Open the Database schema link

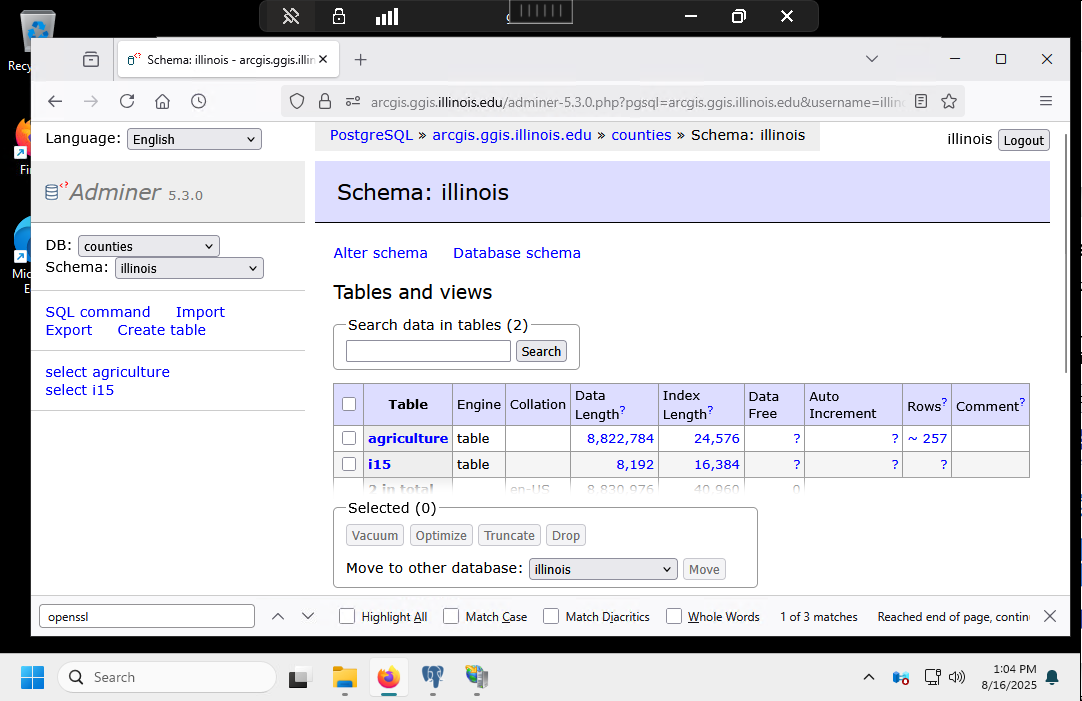pos(516,253)
